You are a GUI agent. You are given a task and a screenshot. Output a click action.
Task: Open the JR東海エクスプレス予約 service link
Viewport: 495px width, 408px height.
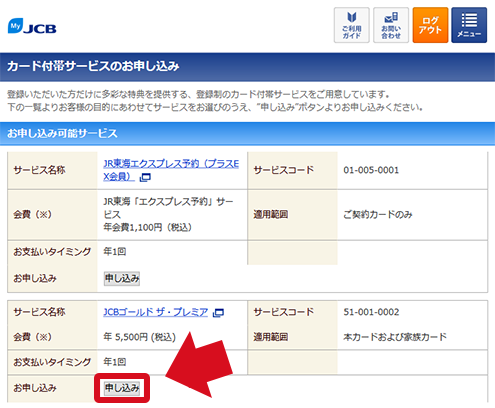(171, 170)
